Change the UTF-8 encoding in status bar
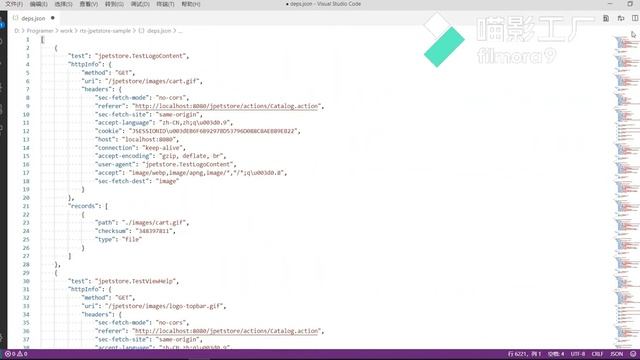 [578, 354]
